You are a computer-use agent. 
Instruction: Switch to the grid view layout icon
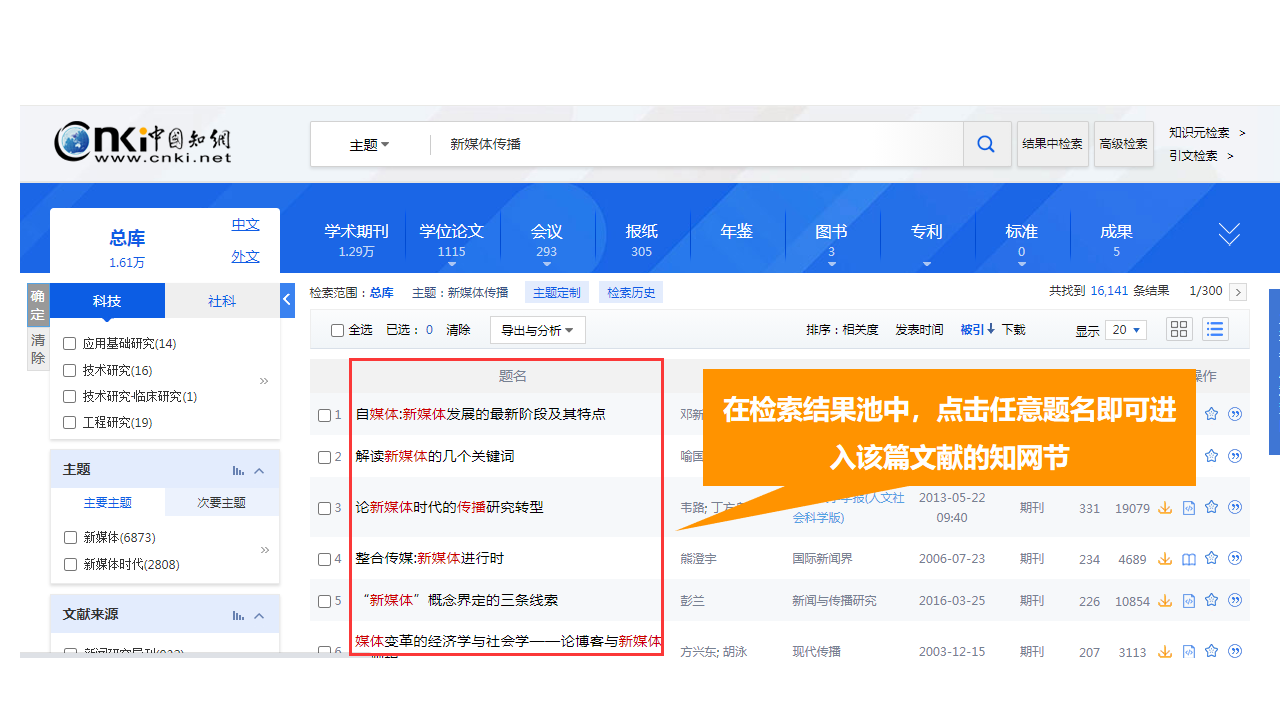click(x=1179, y=329)
